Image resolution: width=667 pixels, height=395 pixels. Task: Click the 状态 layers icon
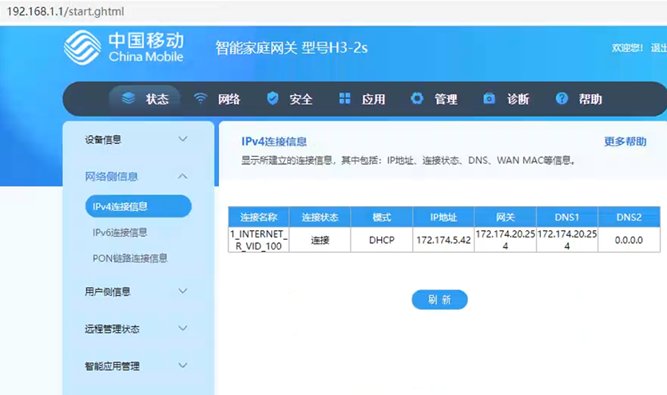128,98
